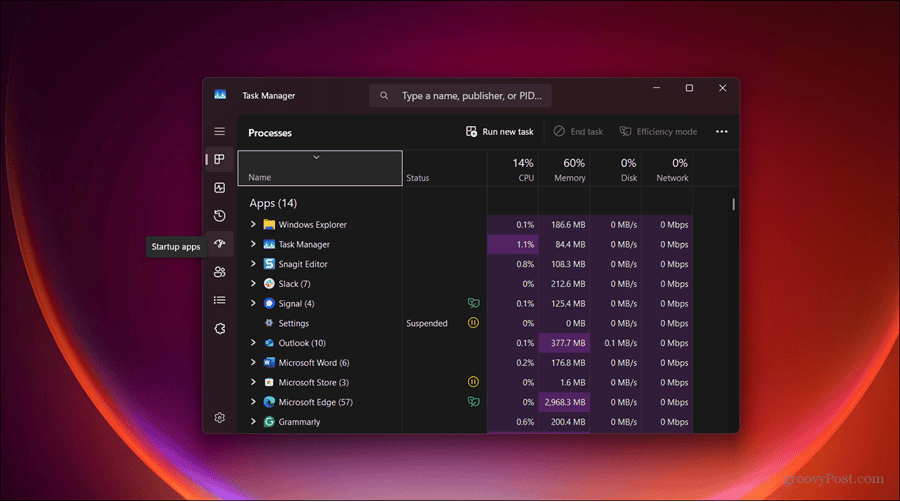This screenshot has height=502, width=900.
Task: Maximize the Task Manager window
Action: click(x=689, y=88)
